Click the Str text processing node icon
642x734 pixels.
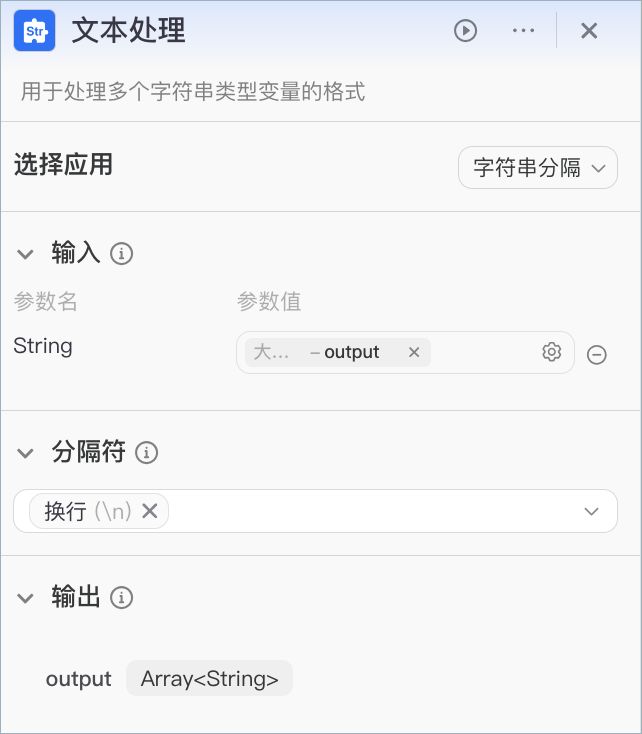tap(35, 31)
